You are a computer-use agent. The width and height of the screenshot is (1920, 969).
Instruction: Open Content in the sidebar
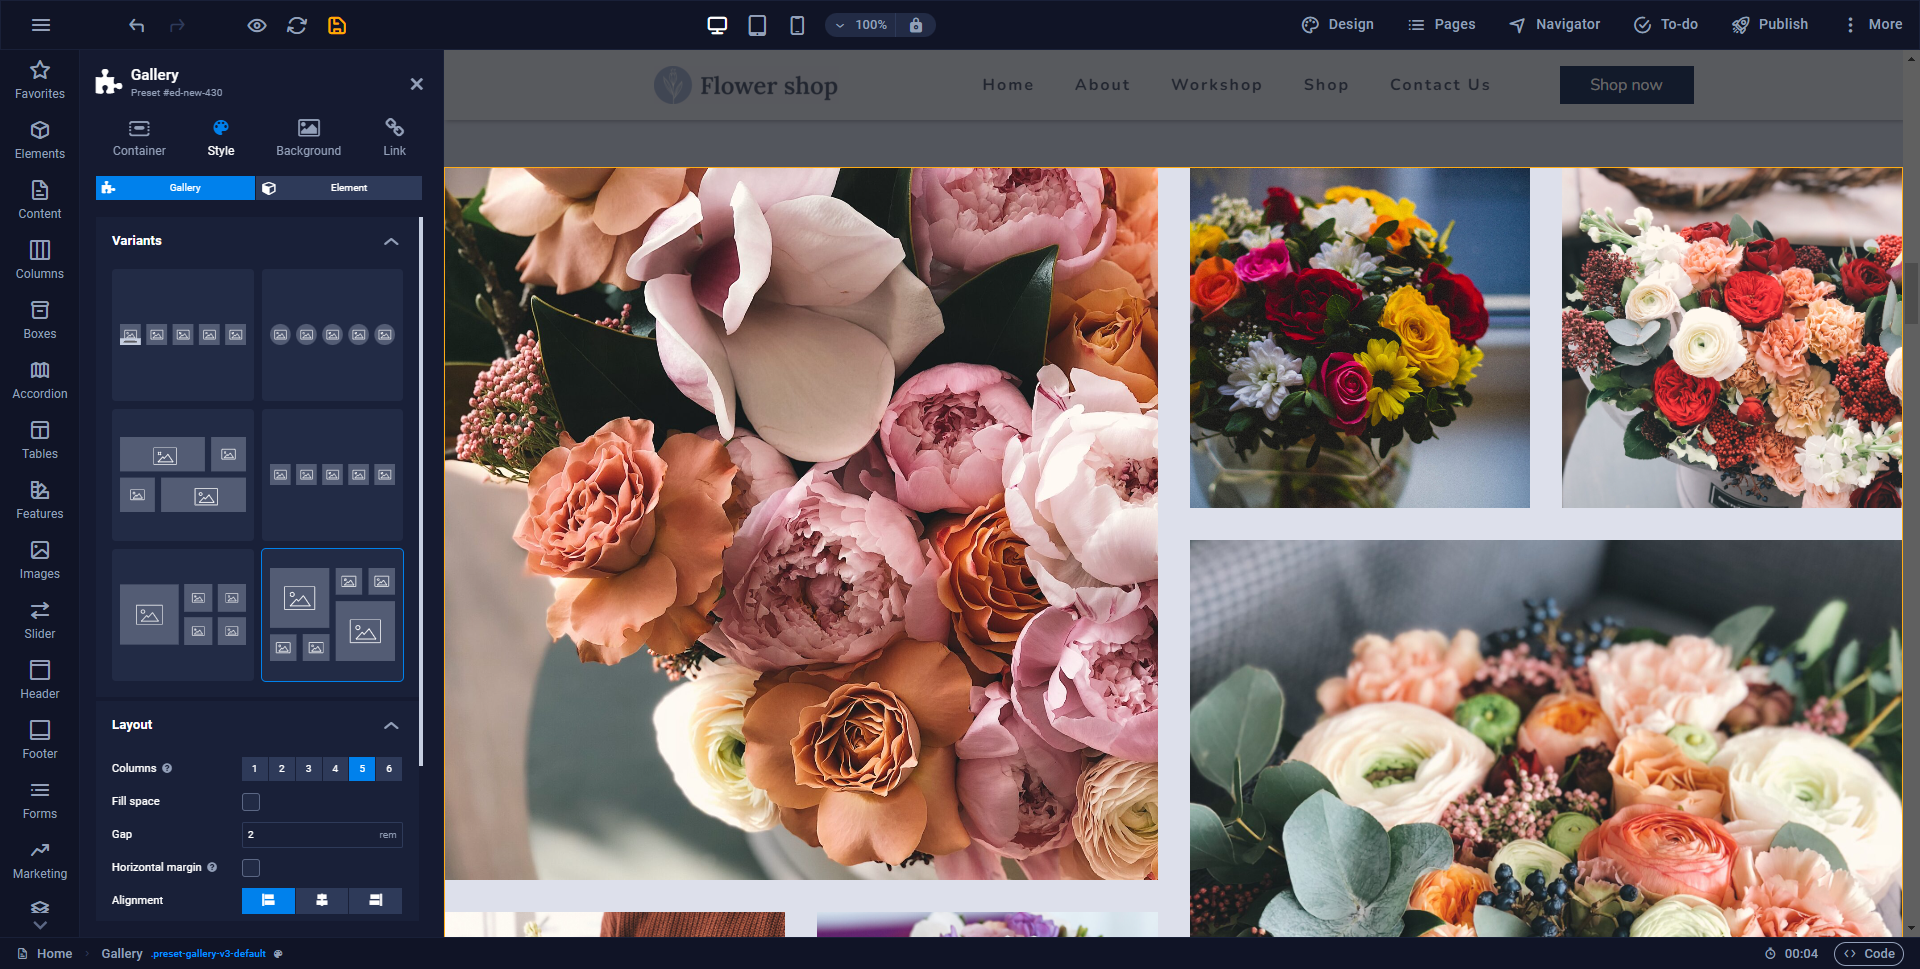pos(40,200)
